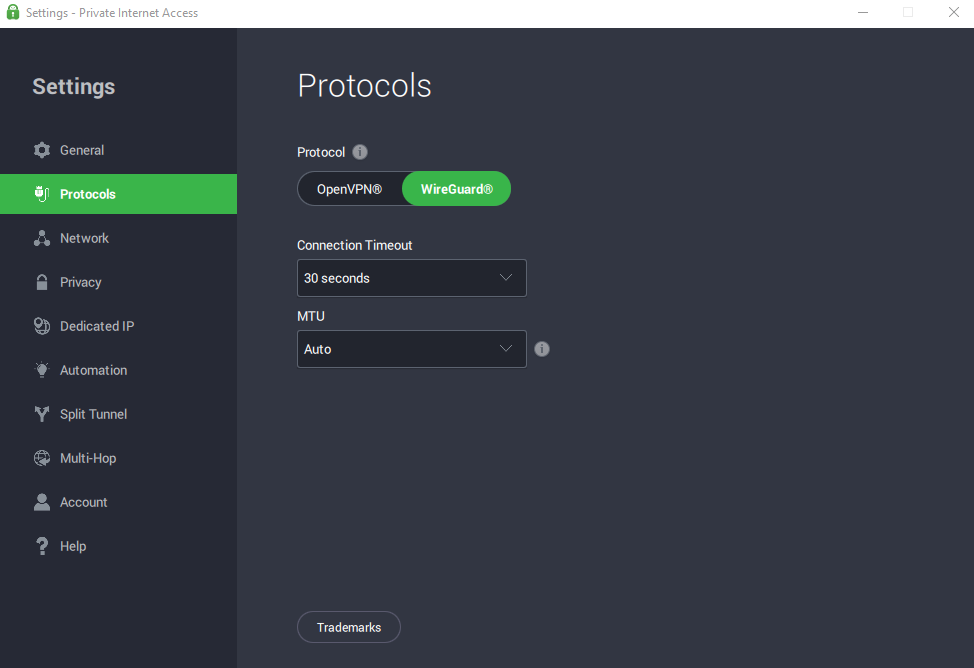Open Multi-Hop settings label
Viewport: 974px width, 668px height.
tap(88, 458)
